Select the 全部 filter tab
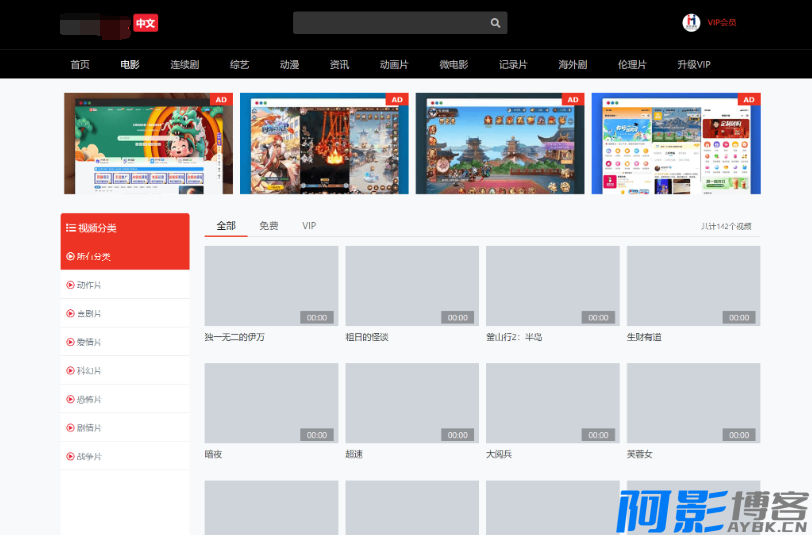812x535 pixels. point(226,226)
